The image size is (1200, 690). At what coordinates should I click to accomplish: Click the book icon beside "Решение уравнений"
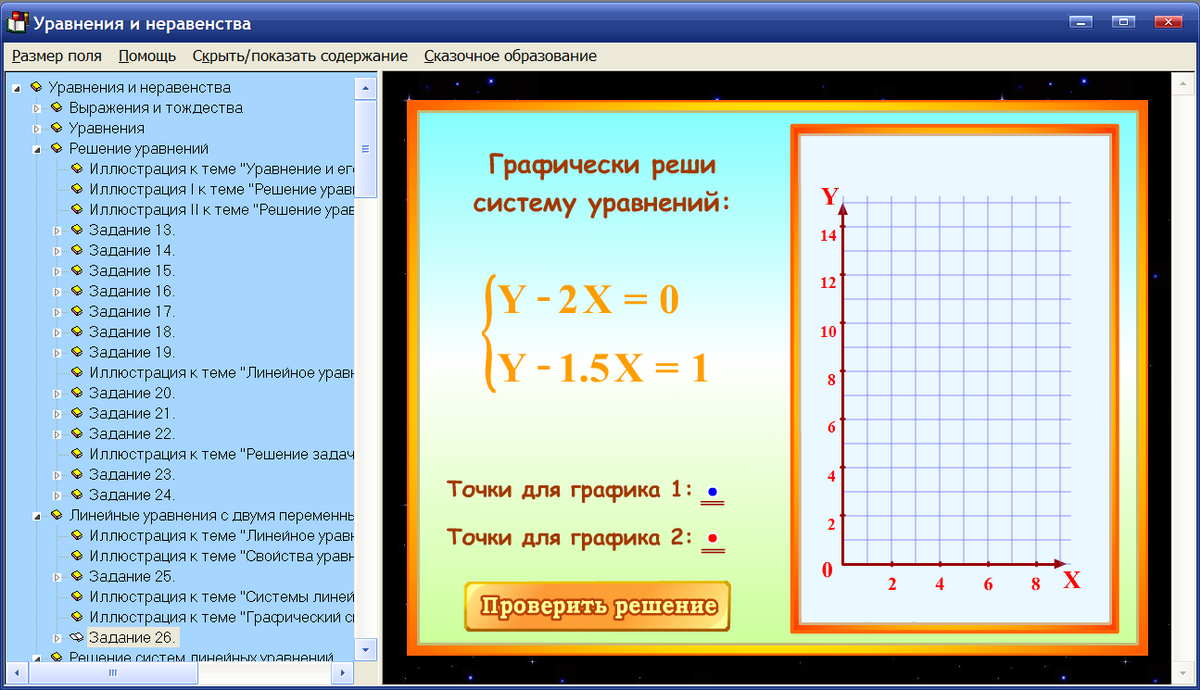pos(57,147)
